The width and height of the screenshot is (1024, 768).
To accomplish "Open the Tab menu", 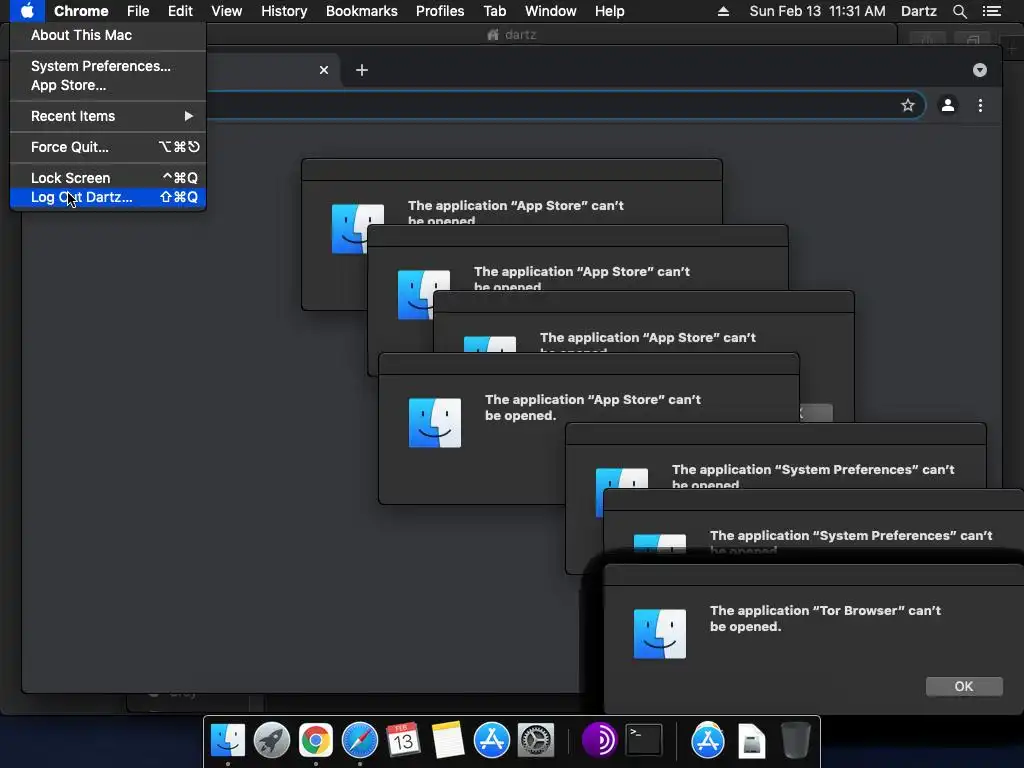I will pos(494,11).
